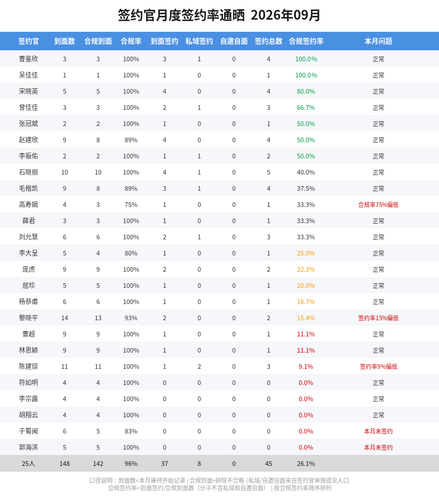Click the 37 total in summary row
This screenshot has height=500, width=439.
(164, 464)
